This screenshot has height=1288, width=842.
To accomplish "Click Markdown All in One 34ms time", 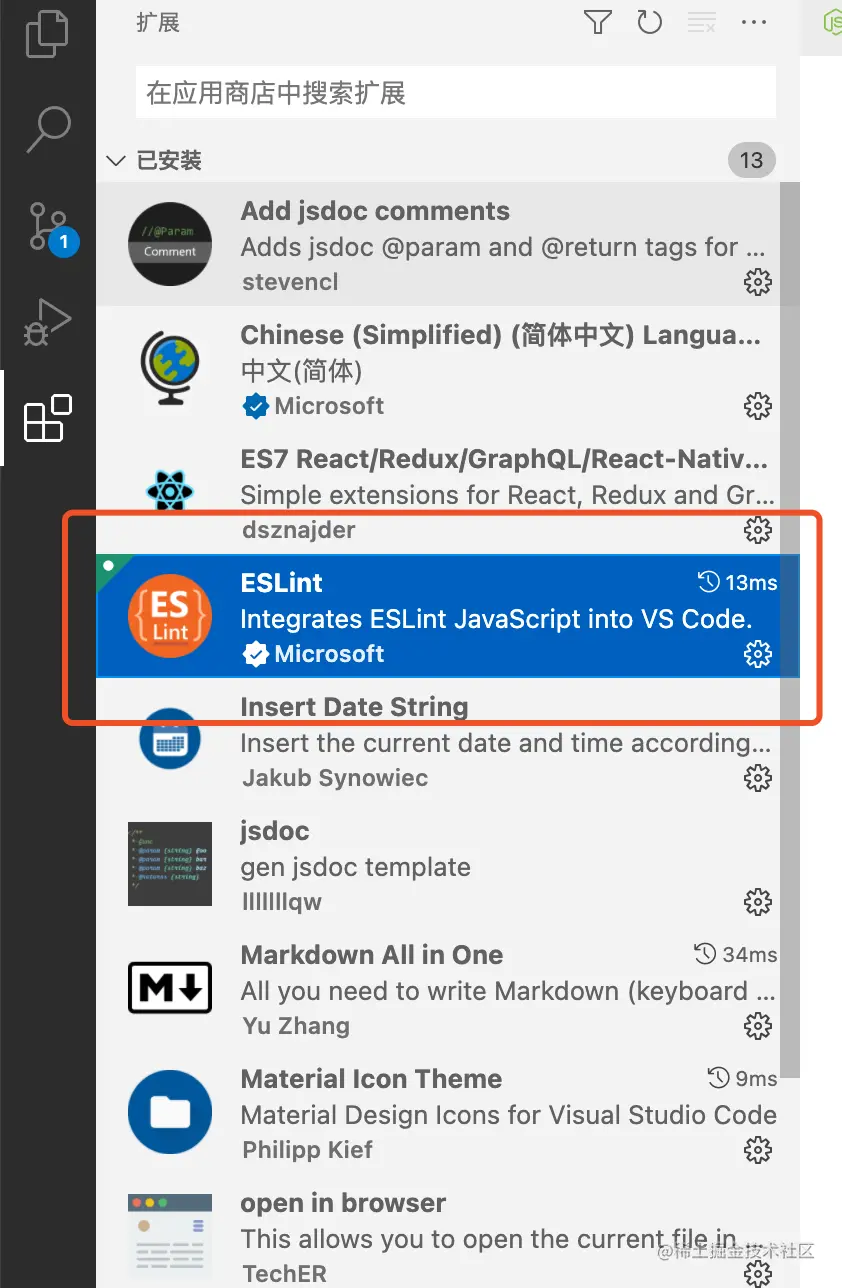I will pyautogui.click(x=736, y=955).
